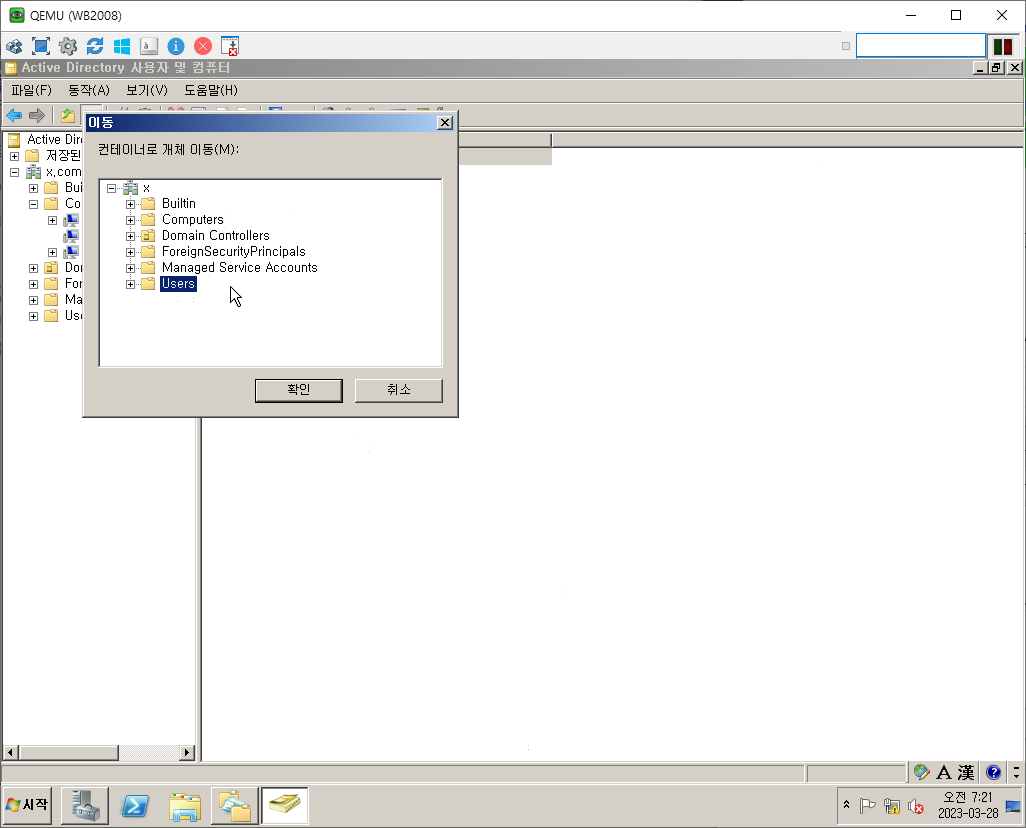The height and width of the screenshot is (828, 1026).
Task: Close the 이동 dialog with its X
Action: [445, 122]
